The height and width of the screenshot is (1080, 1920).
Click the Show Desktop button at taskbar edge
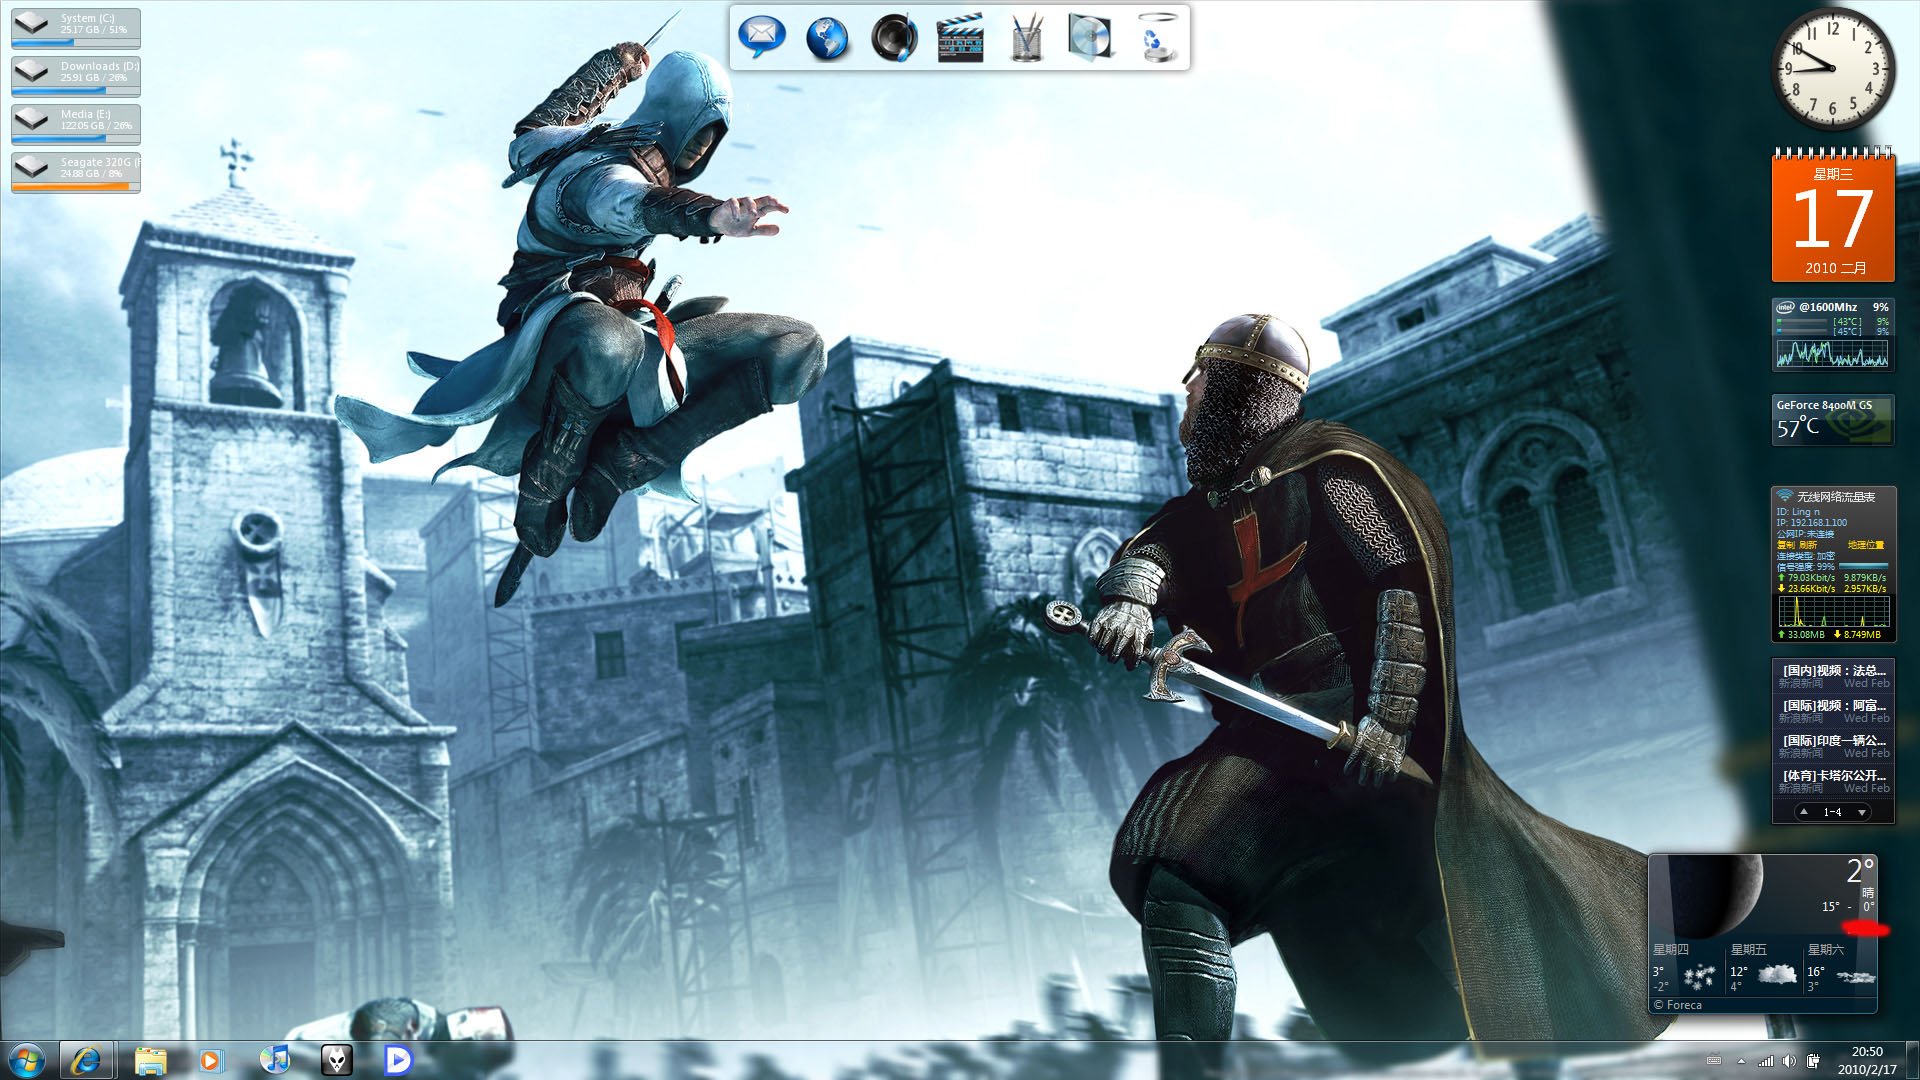(x=1913, y=1060)
